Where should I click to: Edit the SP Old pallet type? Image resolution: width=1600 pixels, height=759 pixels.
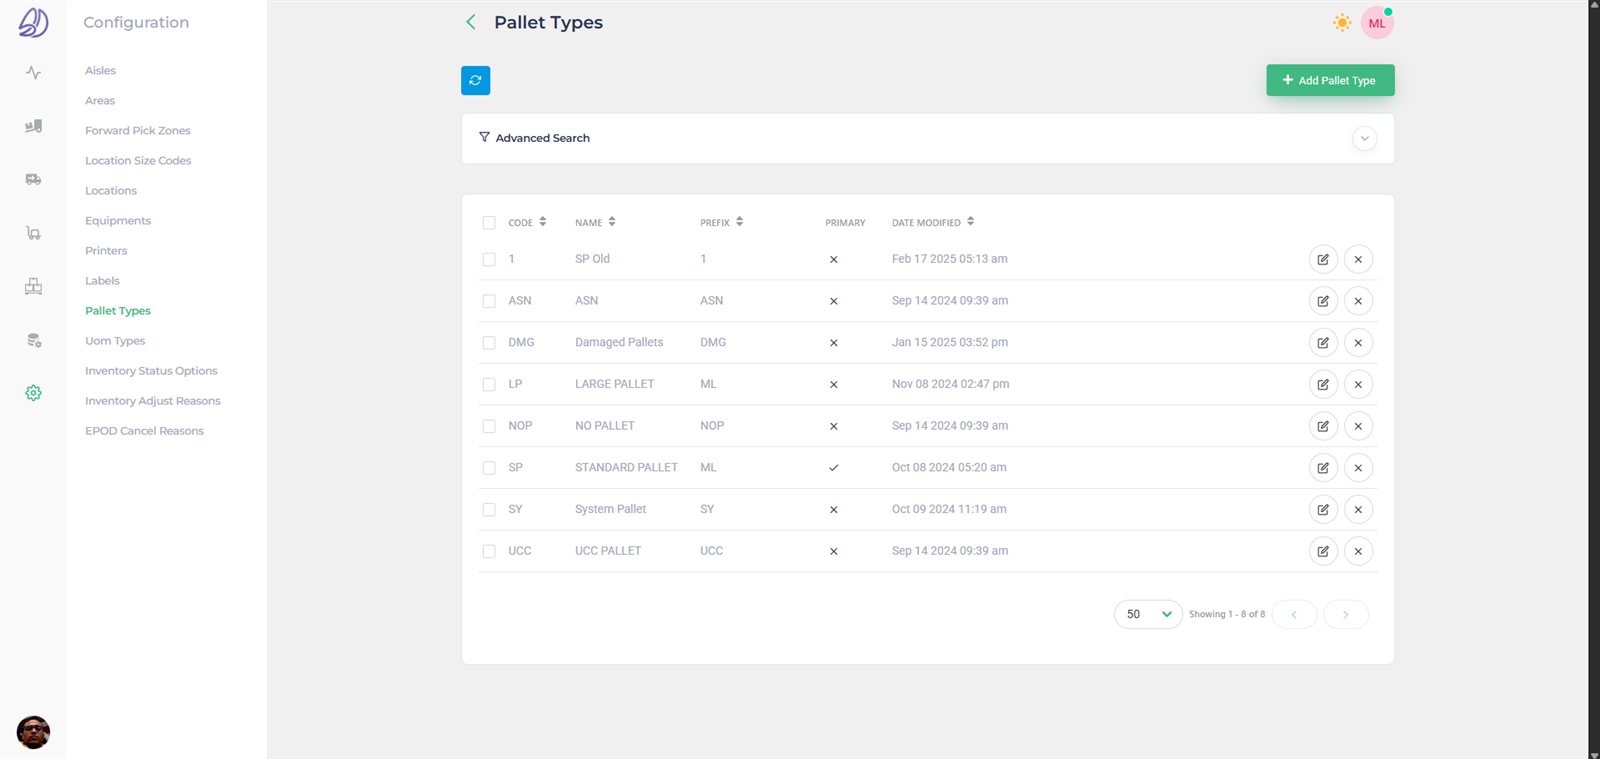click(x=1323, y=259)
